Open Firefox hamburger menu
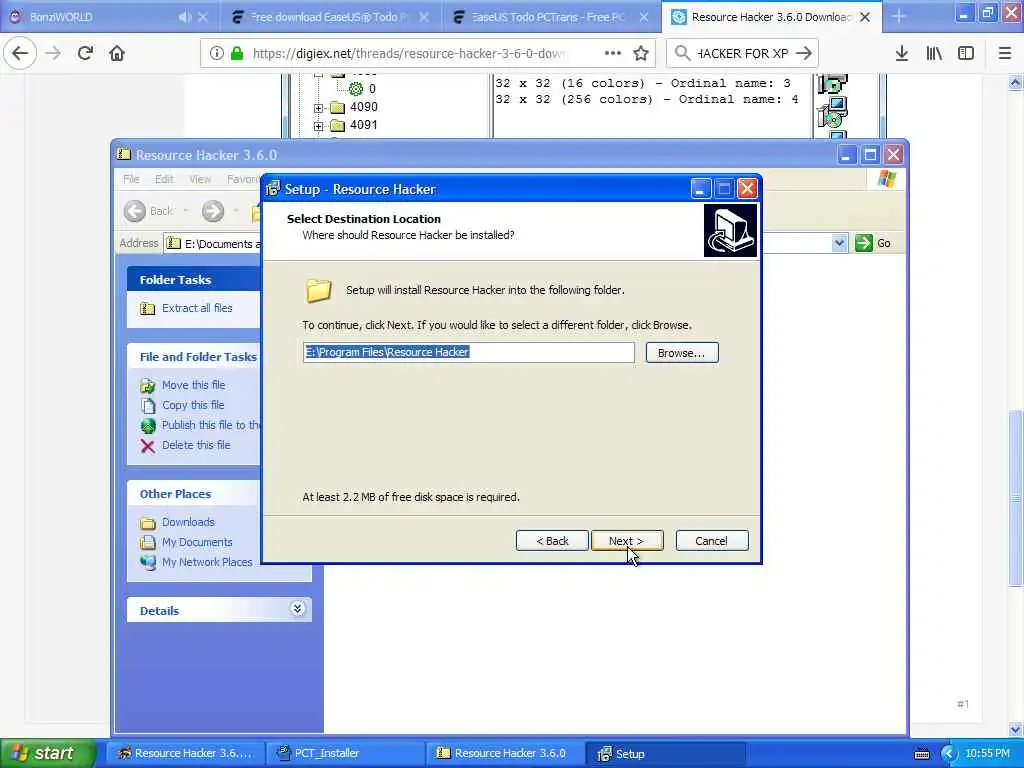Screen dimensions: 1024x768 point(1004,54)
